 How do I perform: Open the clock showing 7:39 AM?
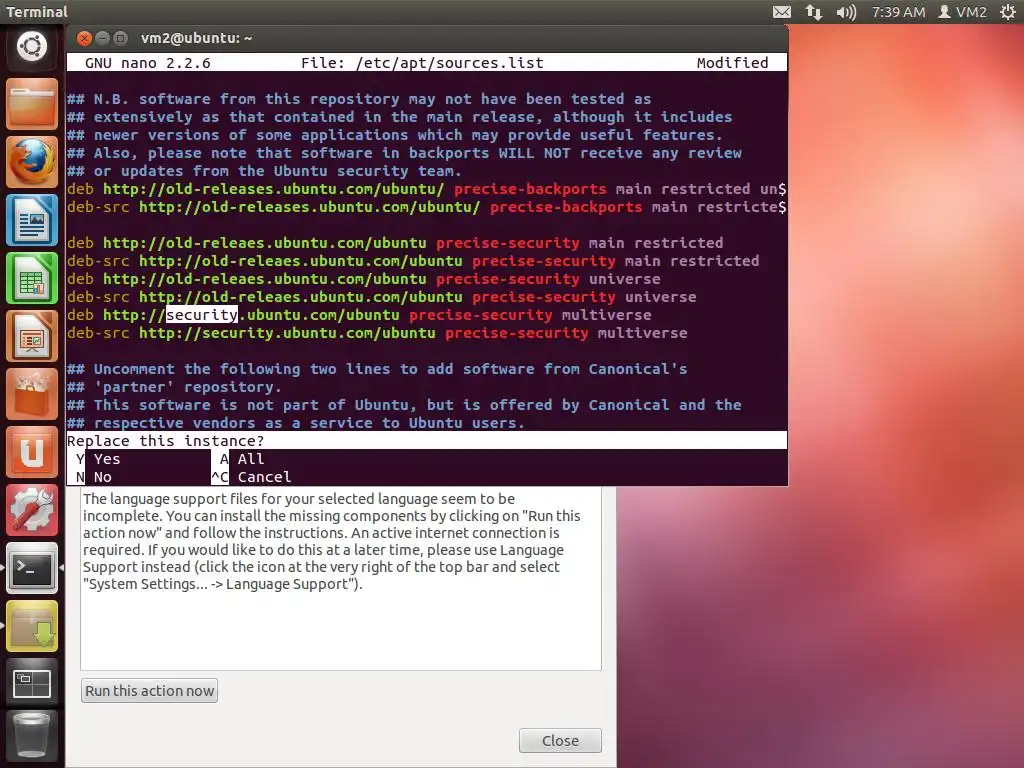click(x=898, y=12)
